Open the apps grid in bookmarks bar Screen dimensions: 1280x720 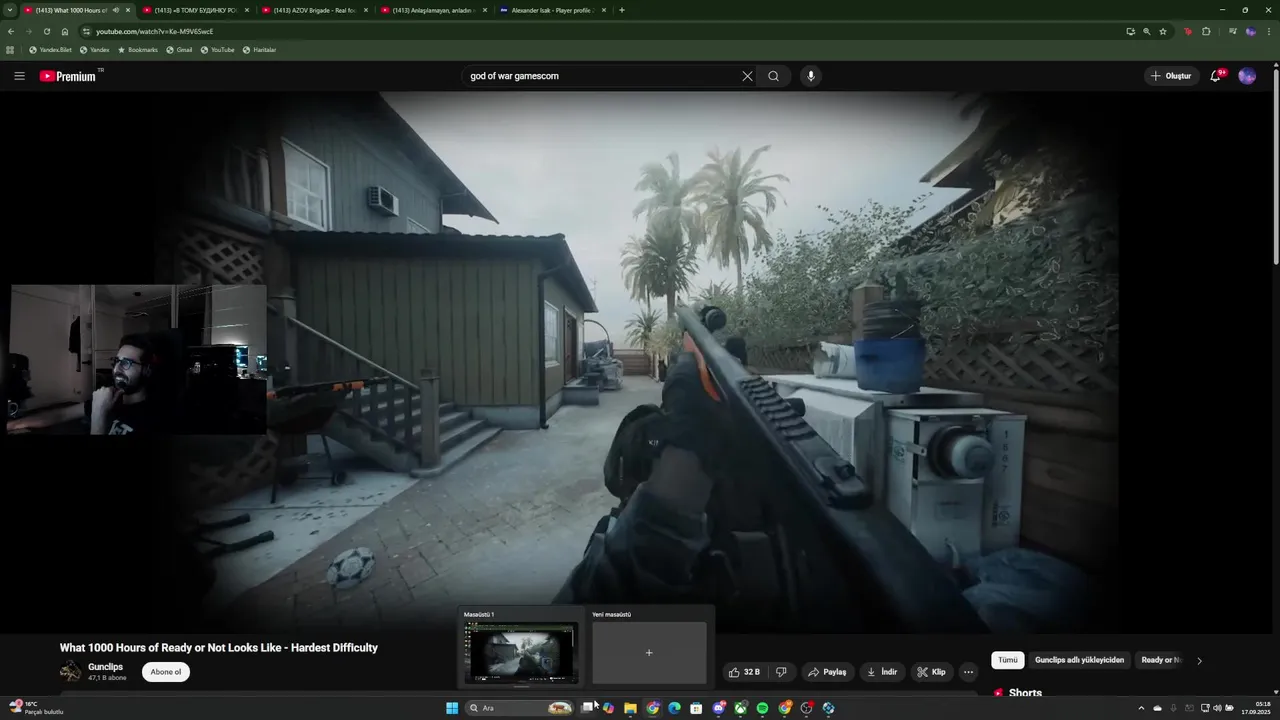[10, 49]
